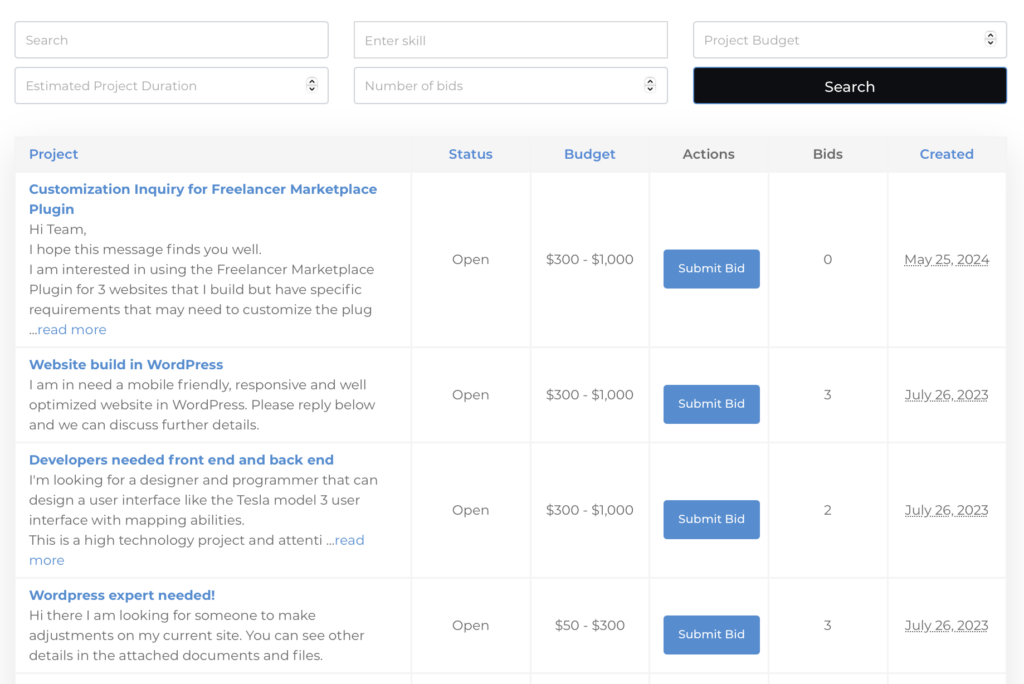Click the black Search button
The height and width of the screenshot is (684, 1024).
point(849,86)
